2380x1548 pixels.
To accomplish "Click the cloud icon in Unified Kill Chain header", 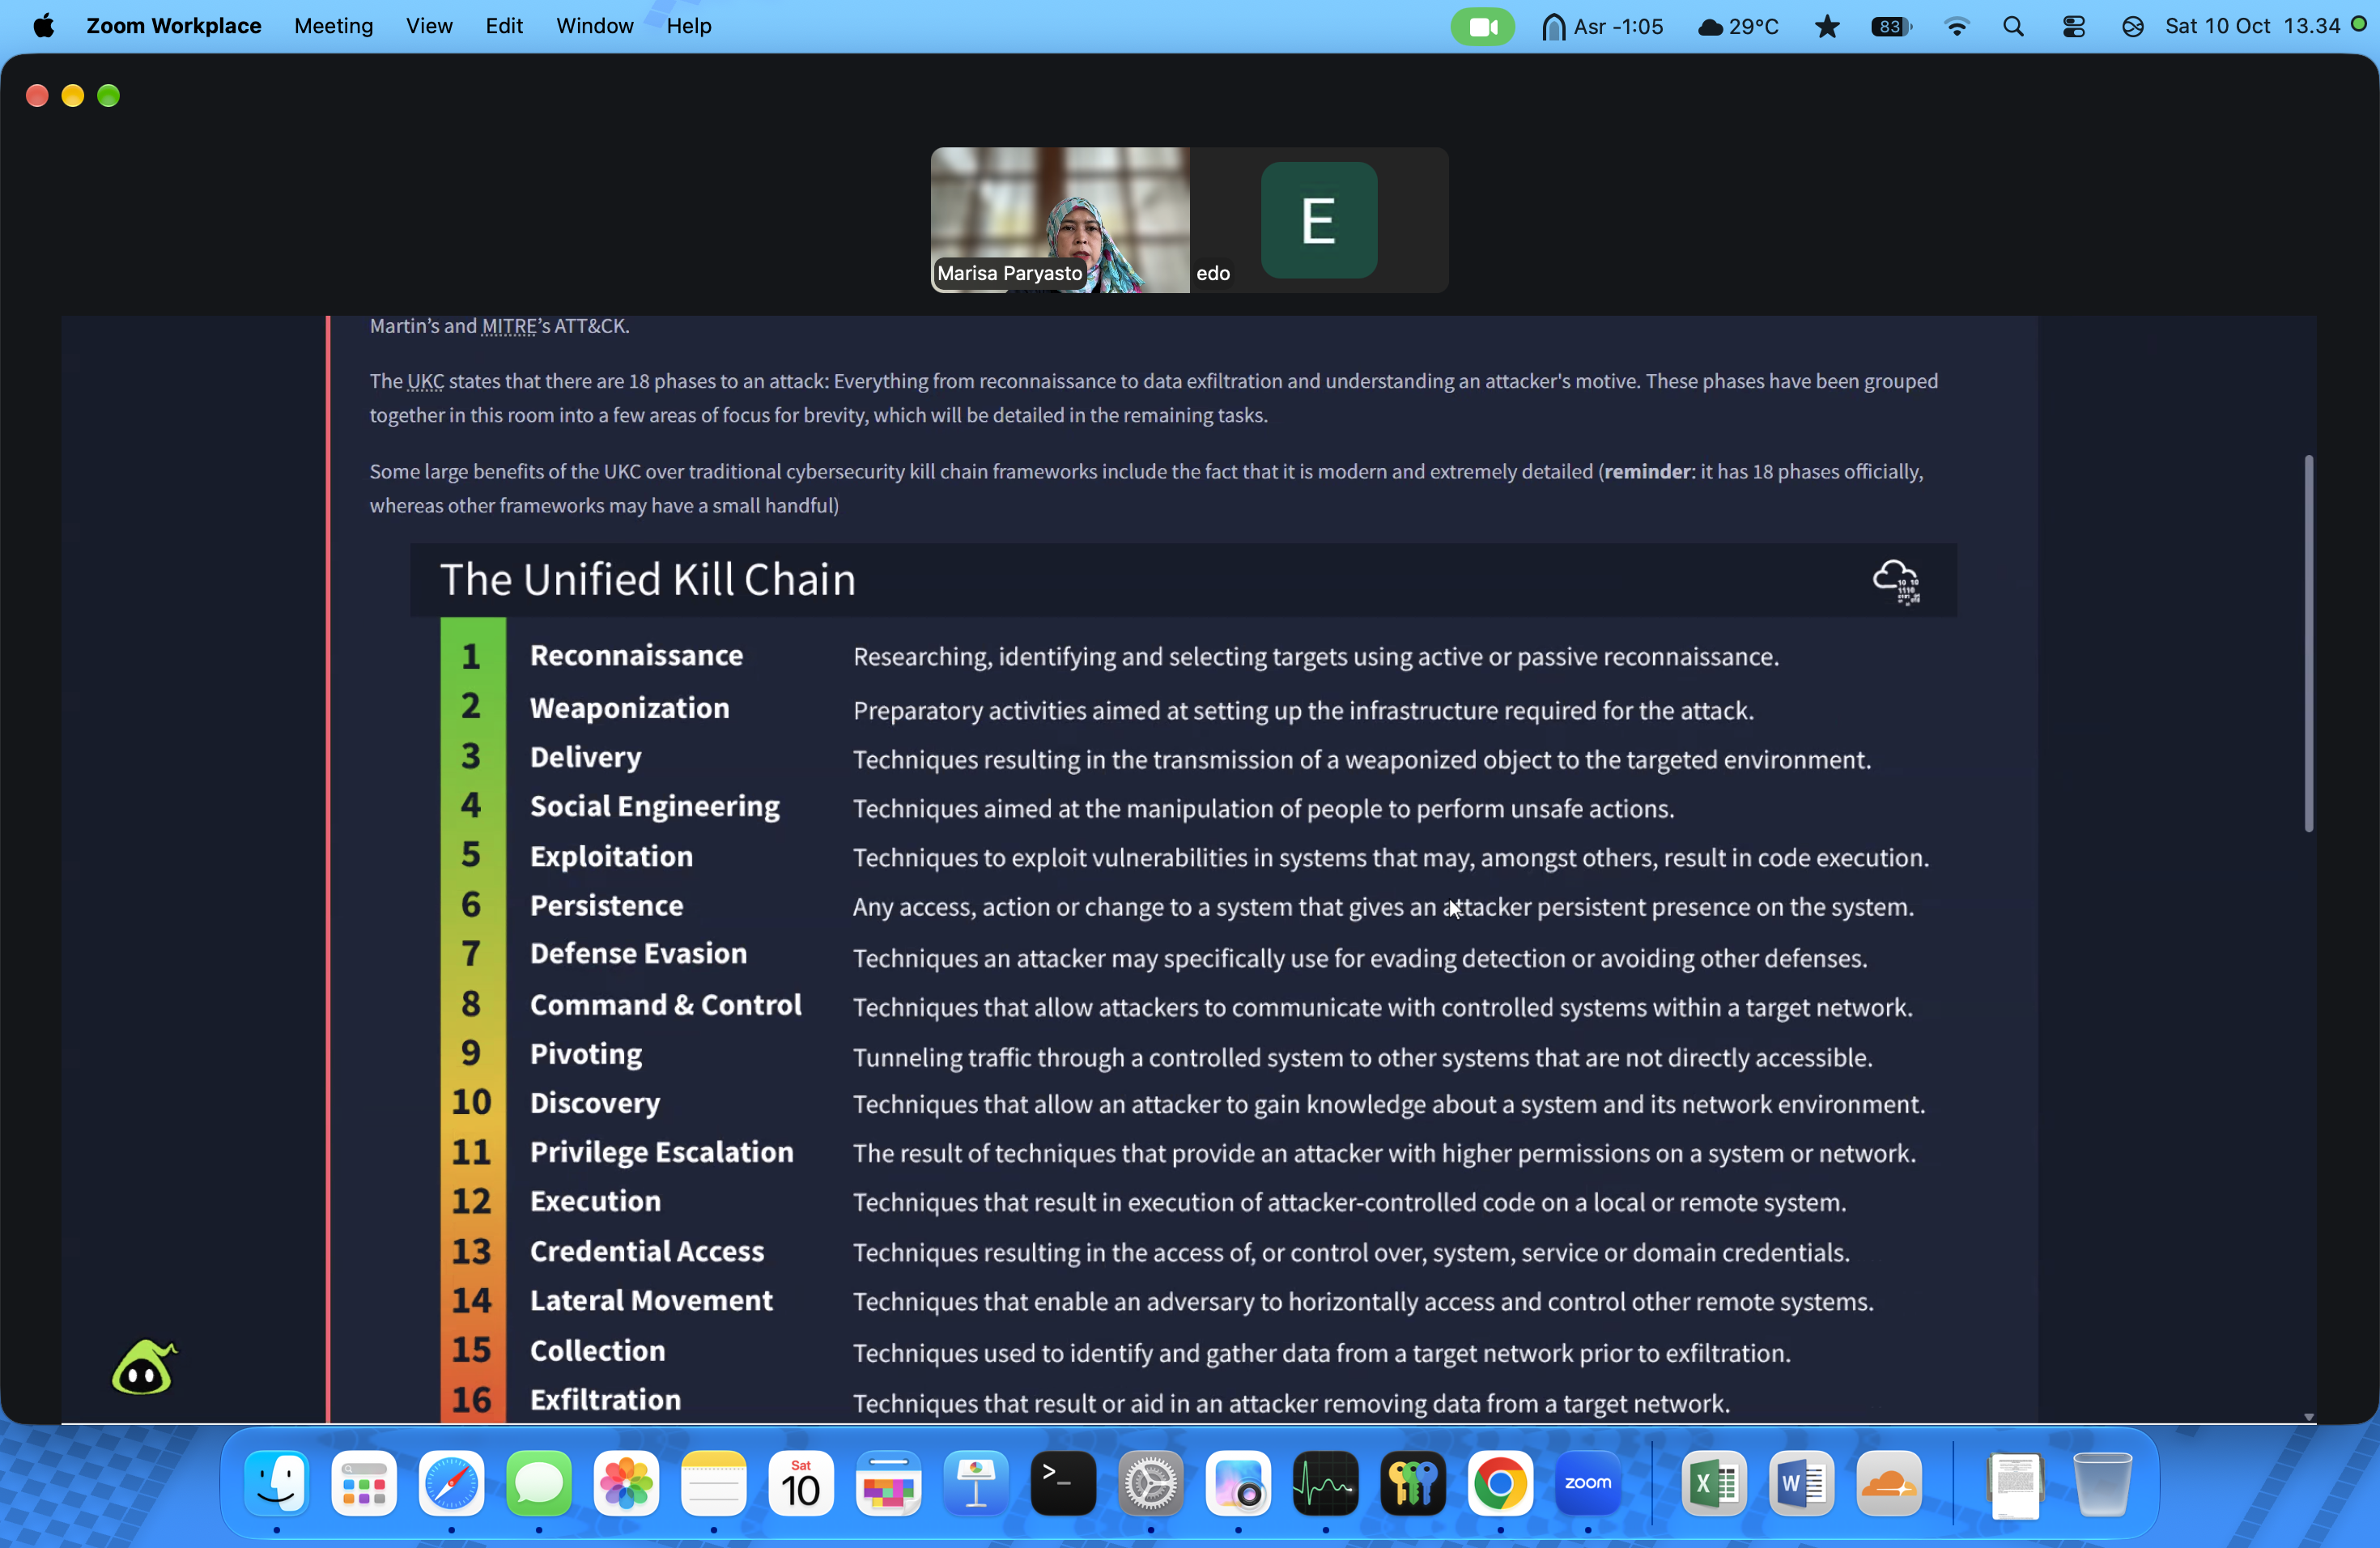I will 1896,581.
